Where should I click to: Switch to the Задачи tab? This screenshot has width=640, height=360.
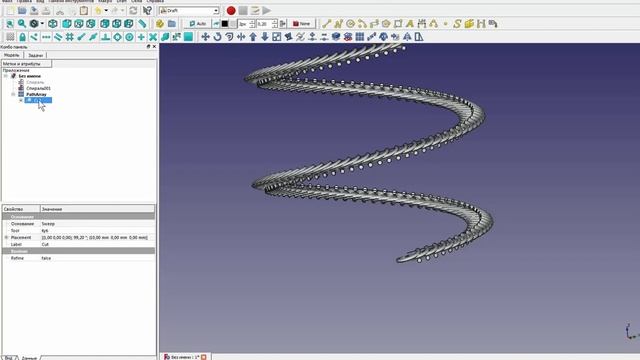(x=36, y=55)
